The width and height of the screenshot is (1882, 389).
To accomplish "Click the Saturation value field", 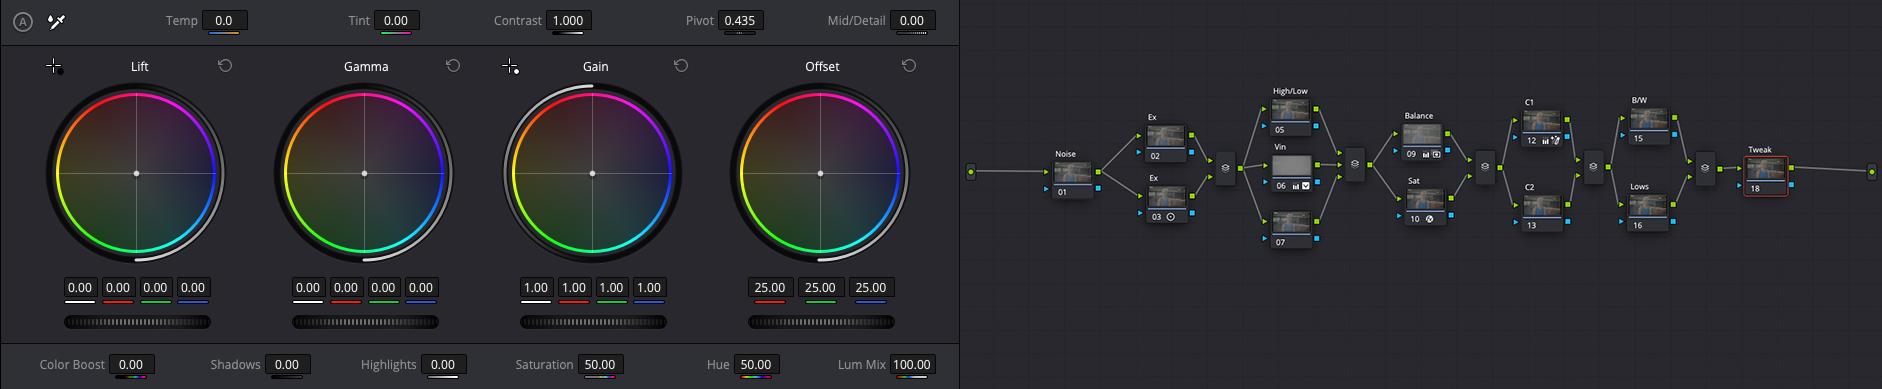I will 600,365.
